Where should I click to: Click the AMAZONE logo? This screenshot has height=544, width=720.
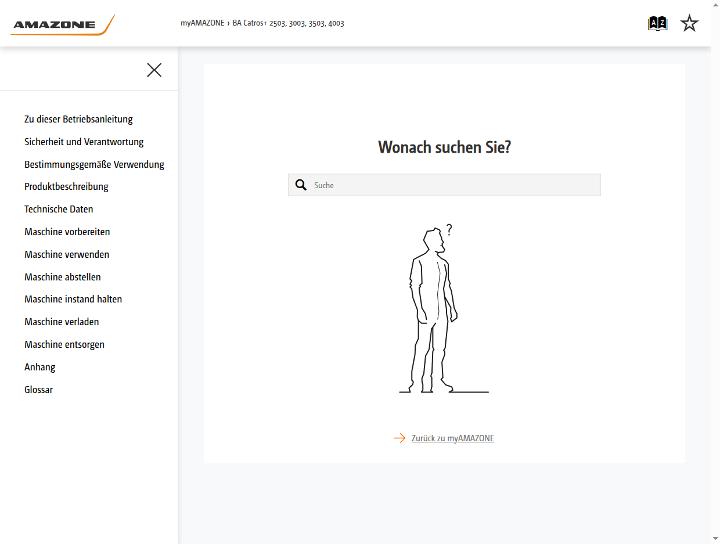[62, 24]
